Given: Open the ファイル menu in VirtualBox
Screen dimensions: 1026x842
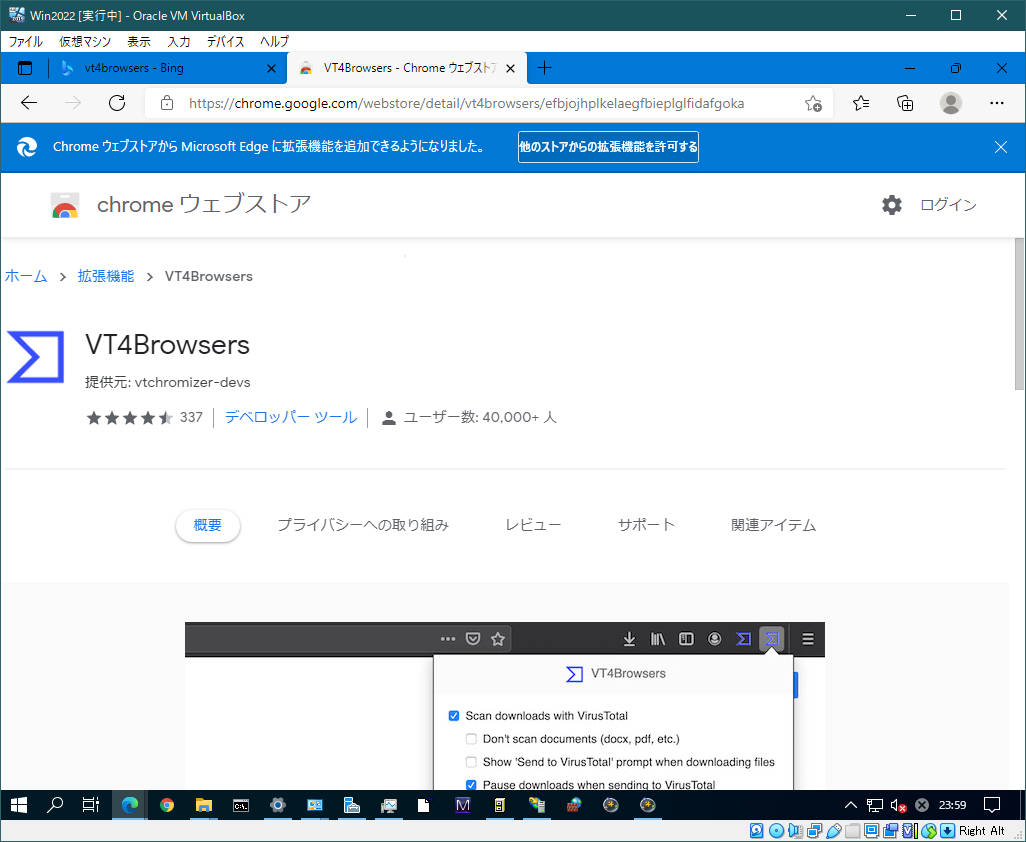Looking at the screenshot, I should (26, 42).
